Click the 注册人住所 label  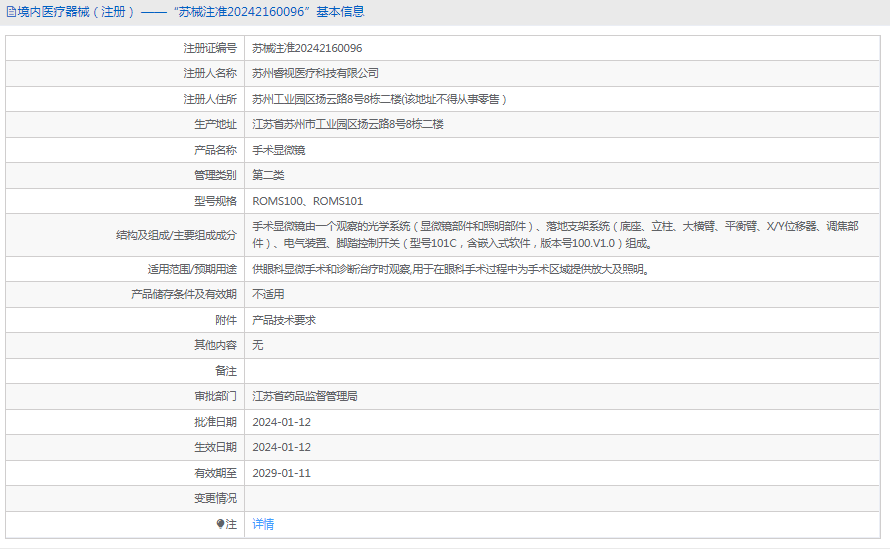pos(209,99)
